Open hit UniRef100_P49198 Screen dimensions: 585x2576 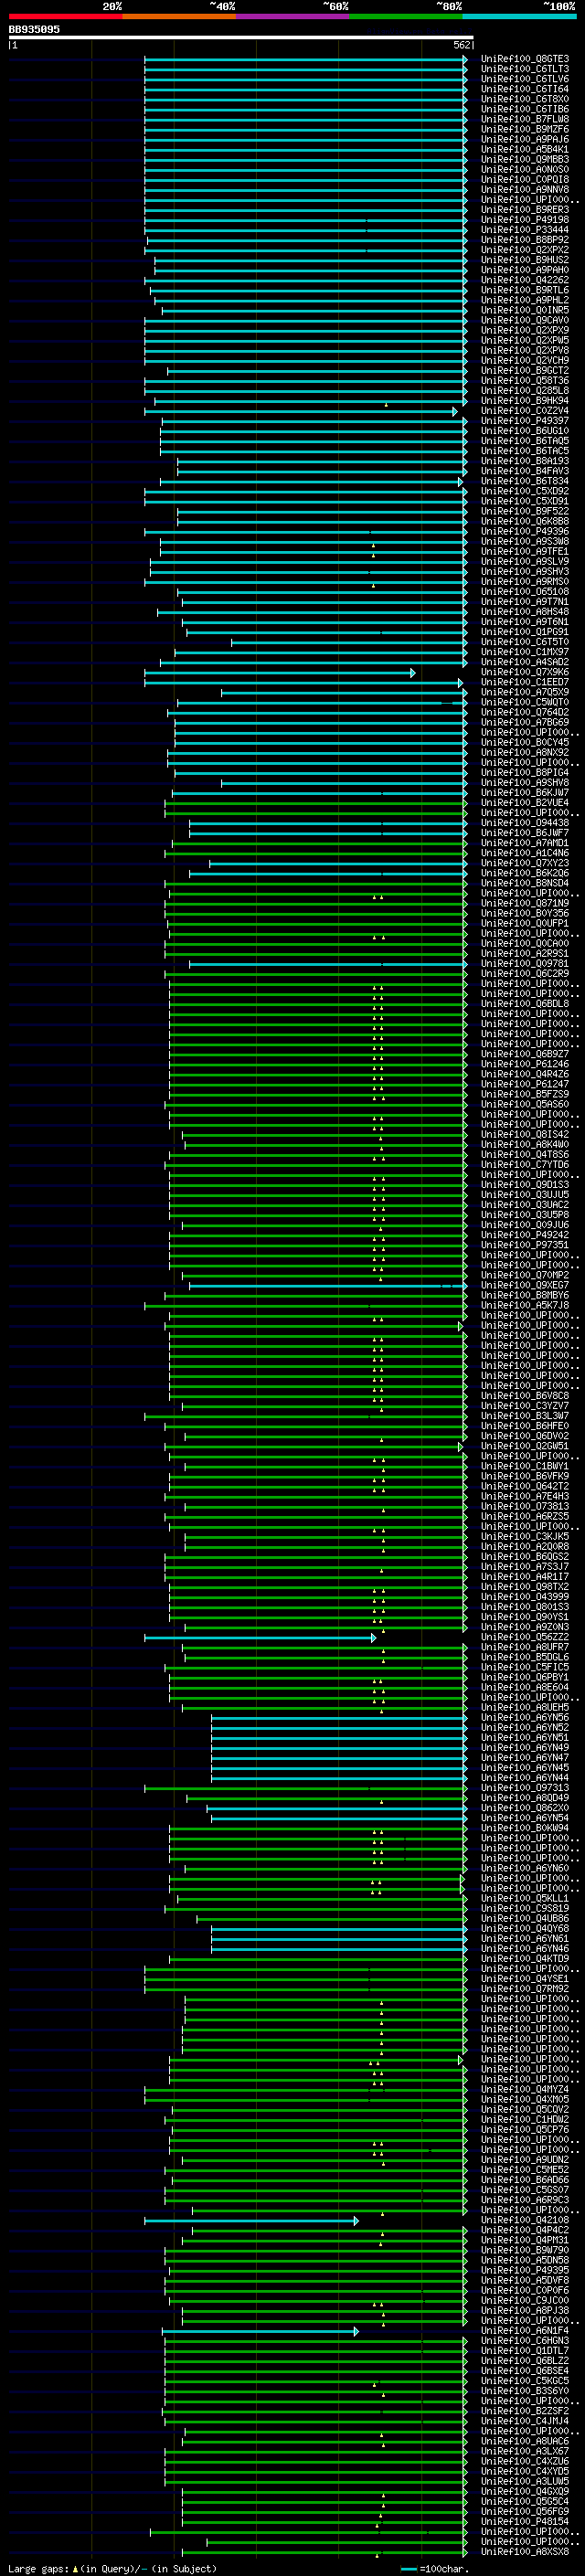pyautogui.click(x=525, y=220)
